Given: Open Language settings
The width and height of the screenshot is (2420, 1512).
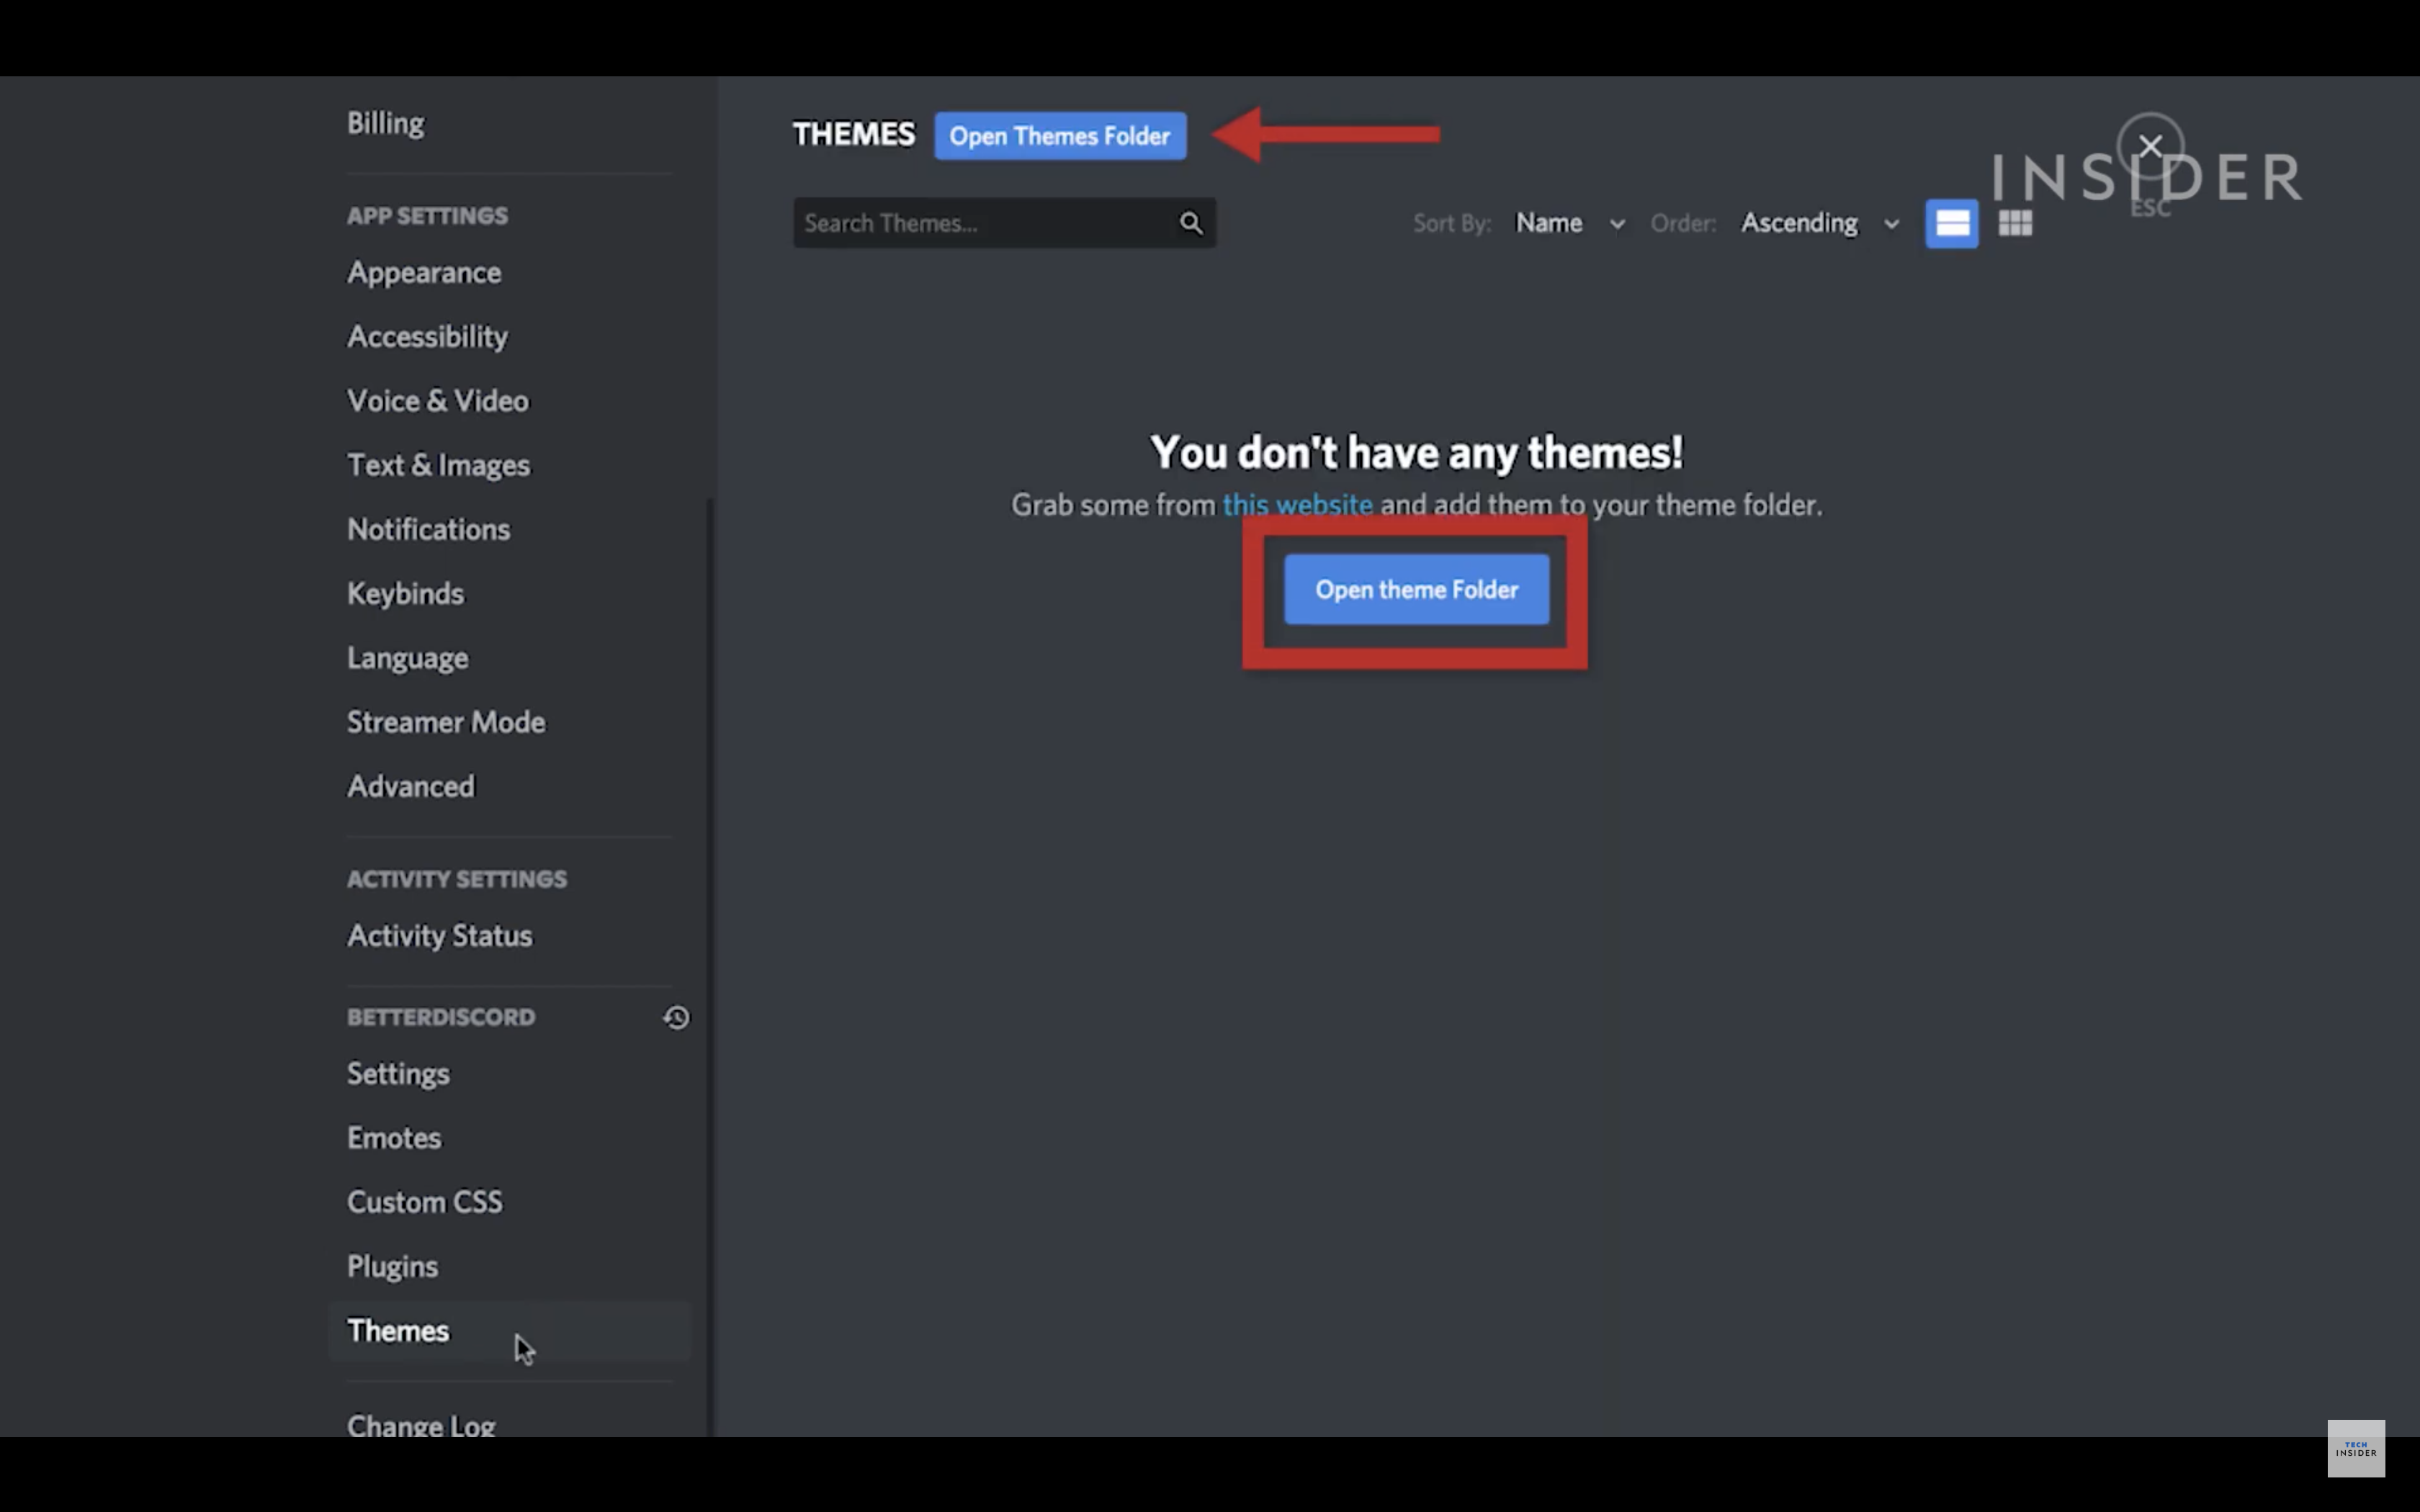Looking at the screenshot, I should [x=408, y=658].
